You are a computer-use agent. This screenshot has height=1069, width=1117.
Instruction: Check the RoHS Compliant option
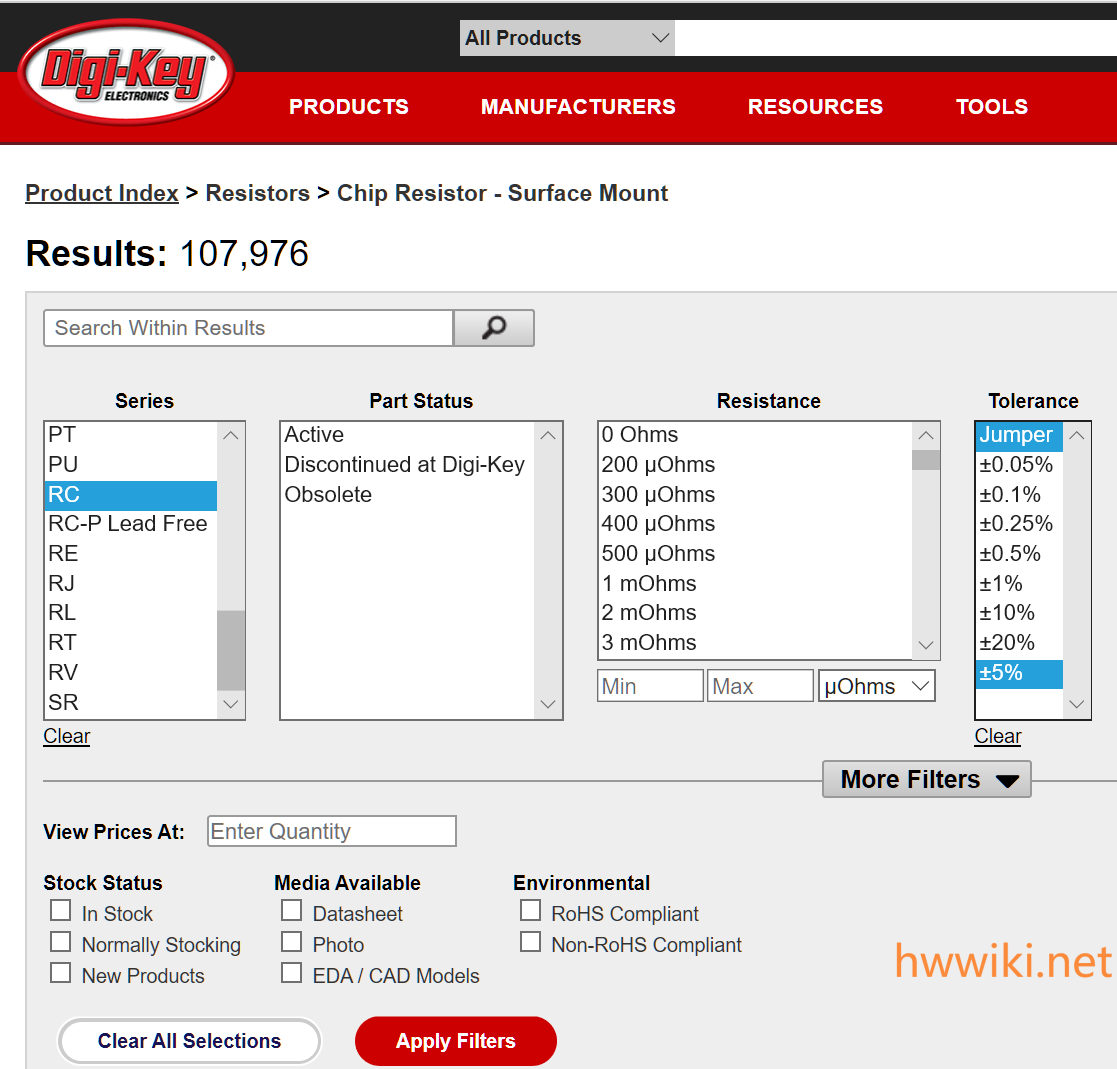coord(530,911)
